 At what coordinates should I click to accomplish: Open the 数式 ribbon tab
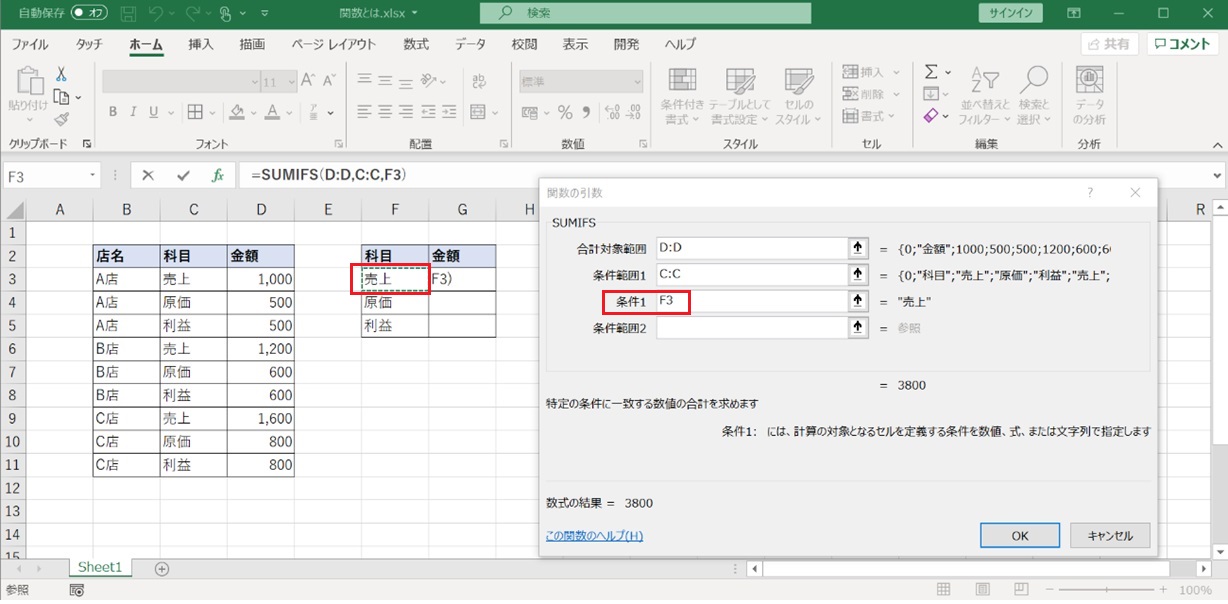click(416, 45)
